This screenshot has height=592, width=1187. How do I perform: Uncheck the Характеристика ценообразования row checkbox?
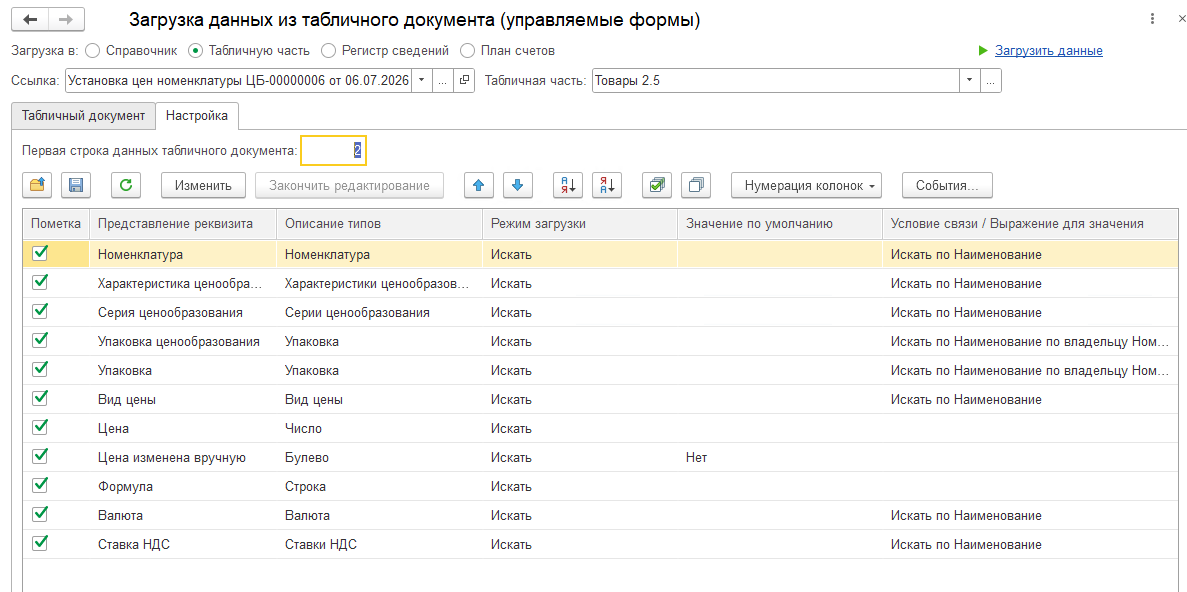pyautogui.click(x=41, y=282)
